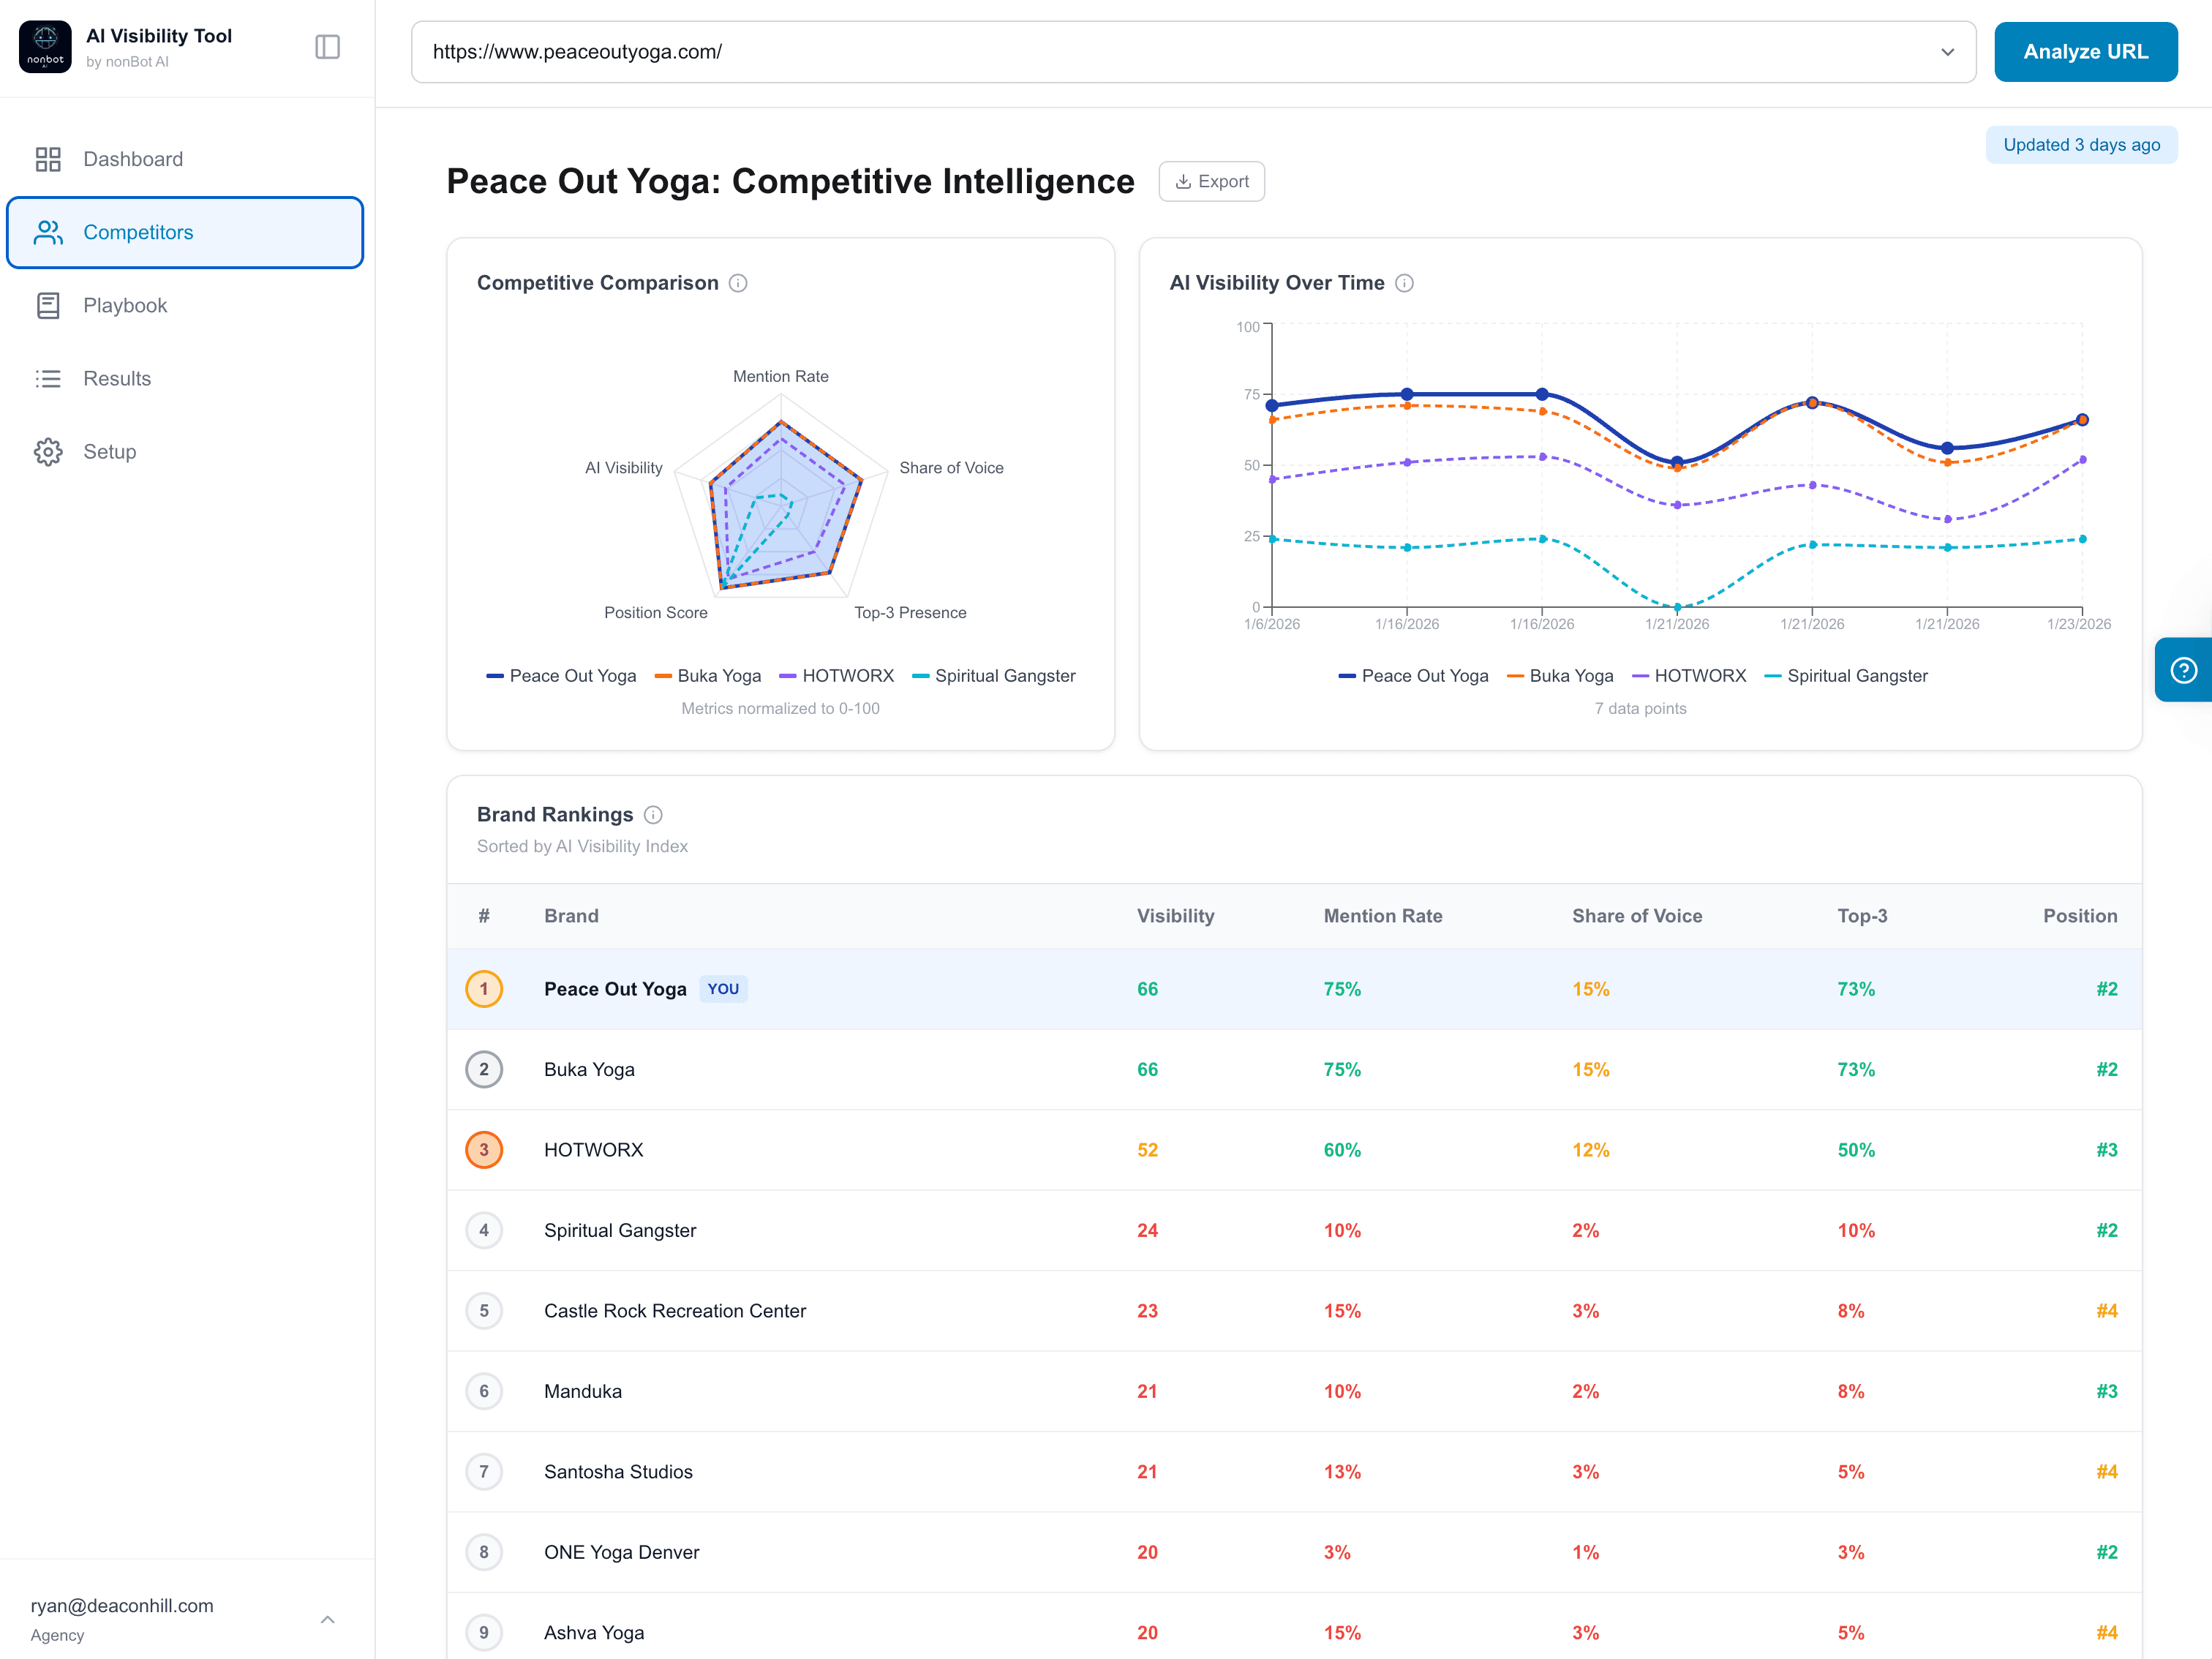Open the floating help question mark
The height and width of the screenshot is (1659, 2212).
(x=2186, y=669)
